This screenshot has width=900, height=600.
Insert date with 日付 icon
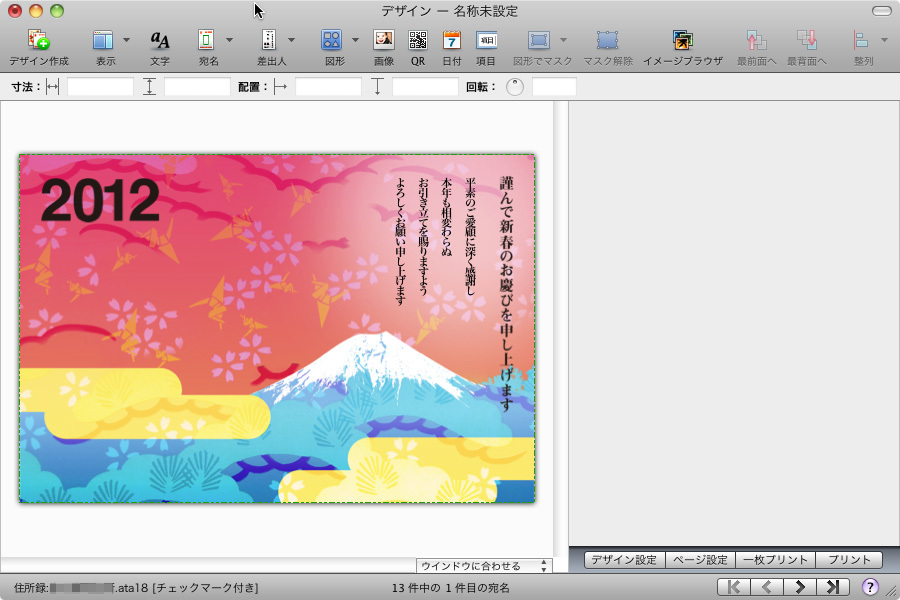coord(451,41)
